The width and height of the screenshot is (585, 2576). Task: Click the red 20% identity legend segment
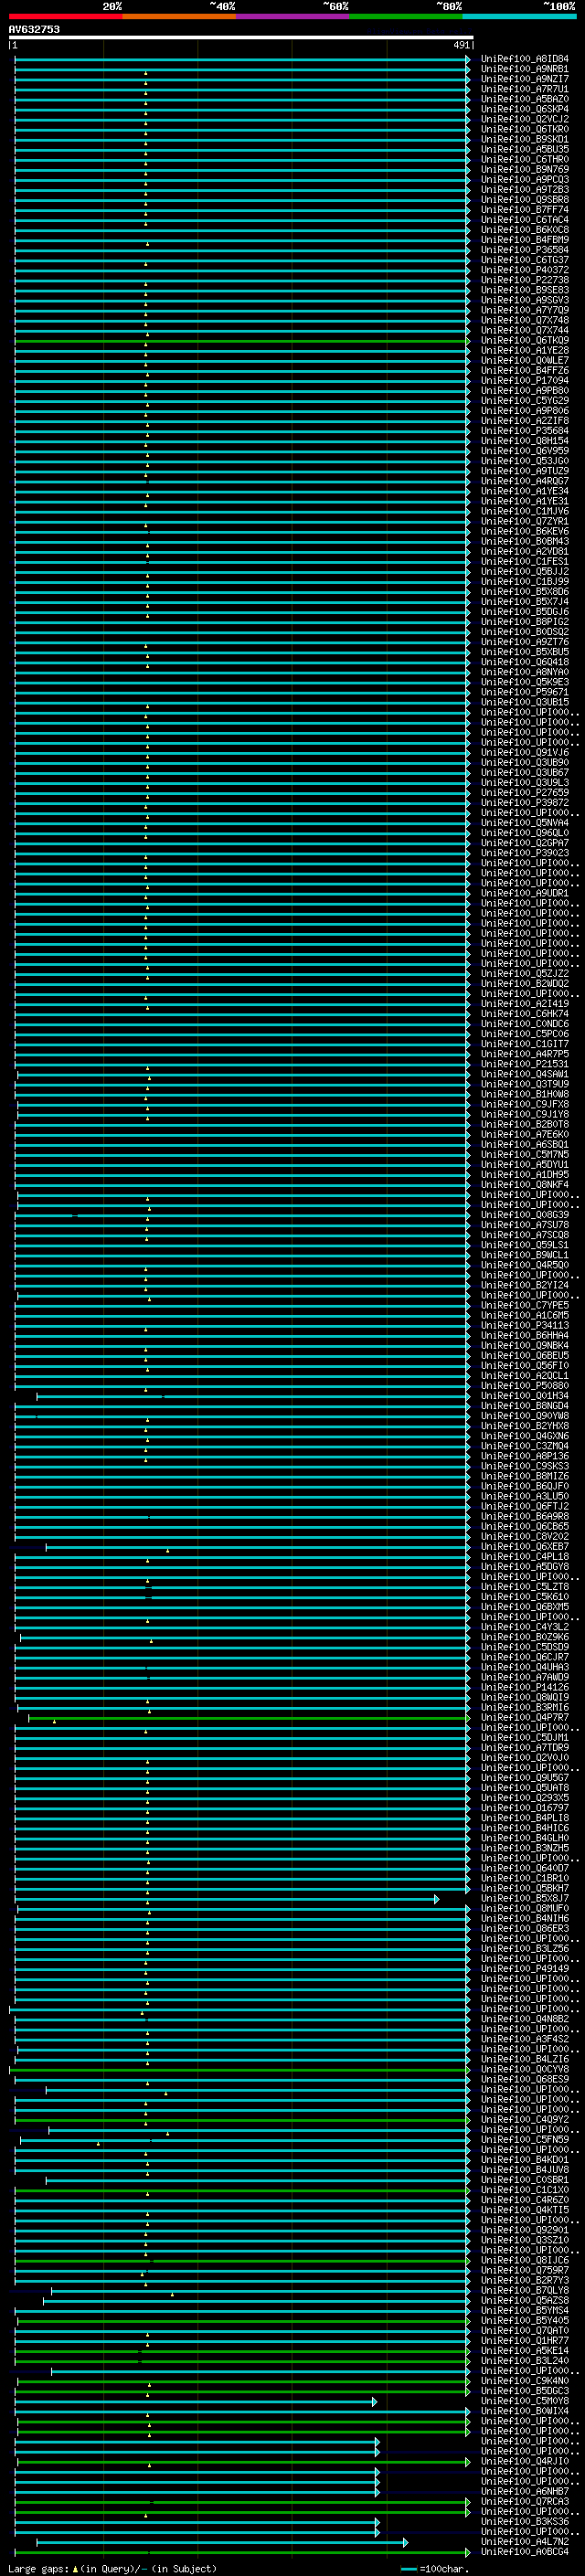pos(65,16)
